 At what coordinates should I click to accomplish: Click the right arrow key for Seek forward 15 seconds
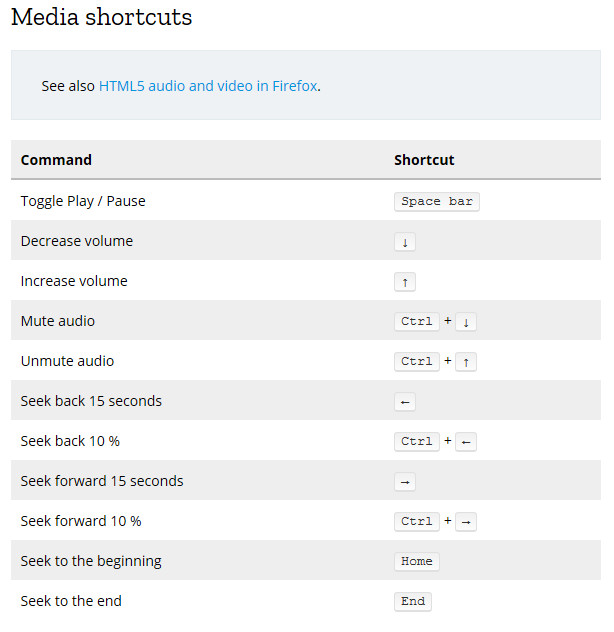coord(405,482)
